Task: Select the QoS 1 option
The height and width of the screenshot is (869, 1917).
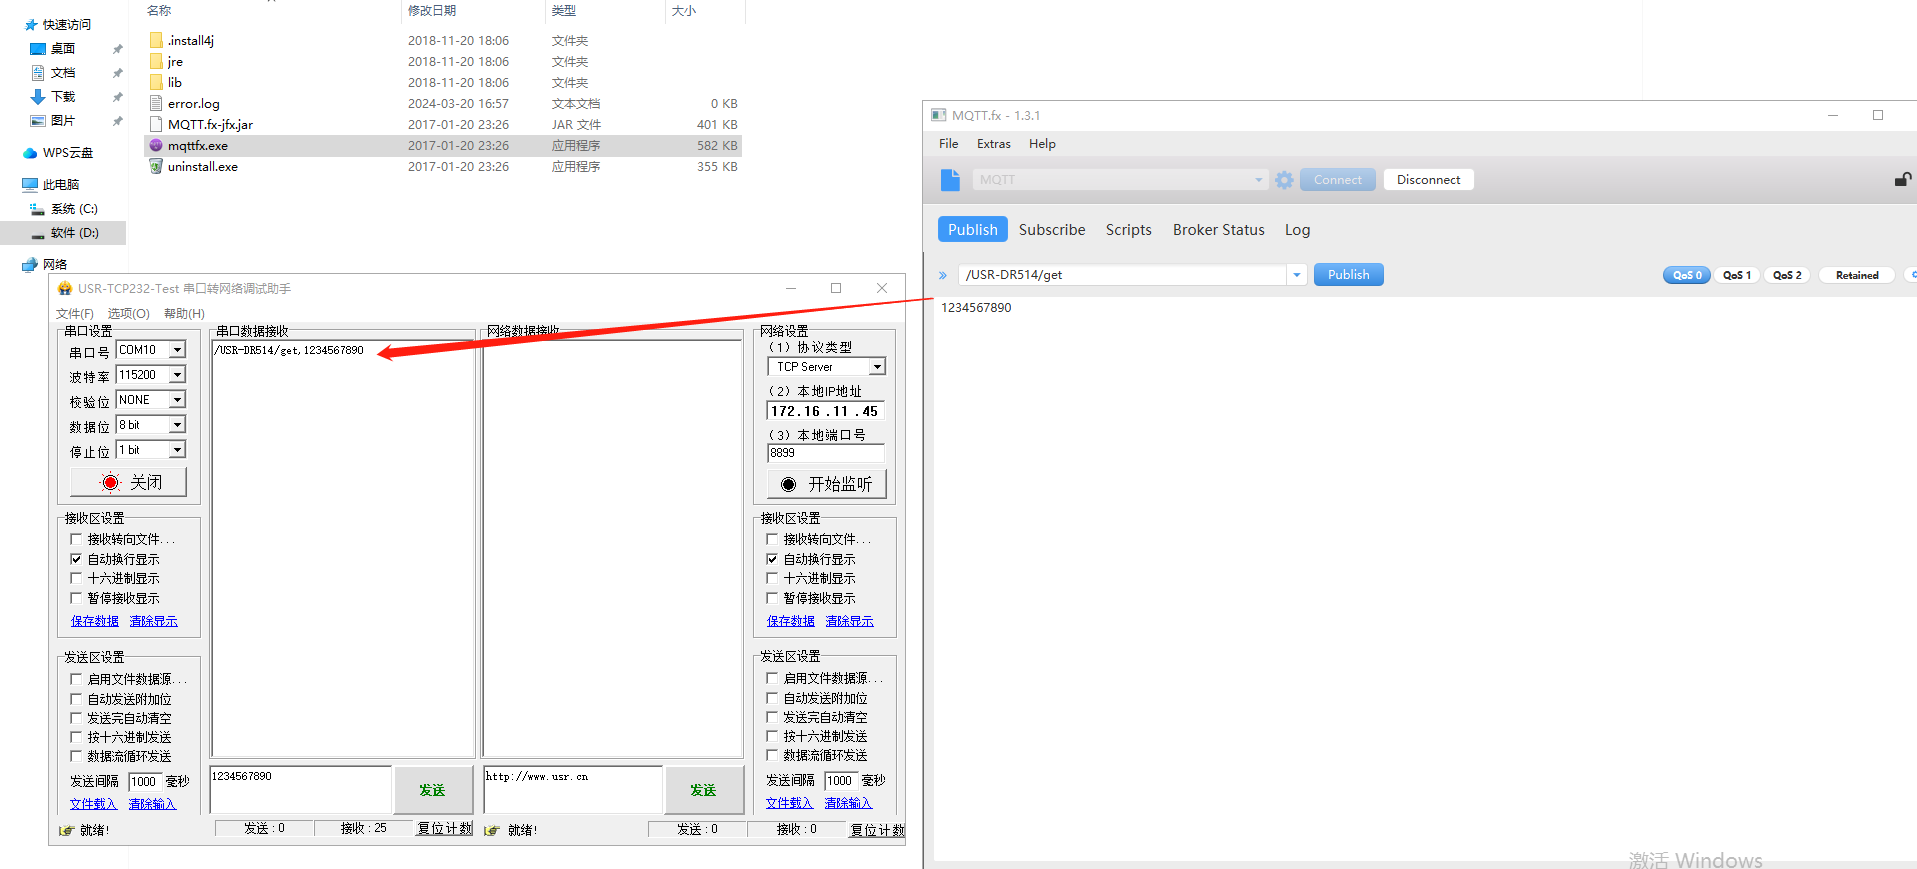Action: pyautogui.click(x=1736, y=275)
